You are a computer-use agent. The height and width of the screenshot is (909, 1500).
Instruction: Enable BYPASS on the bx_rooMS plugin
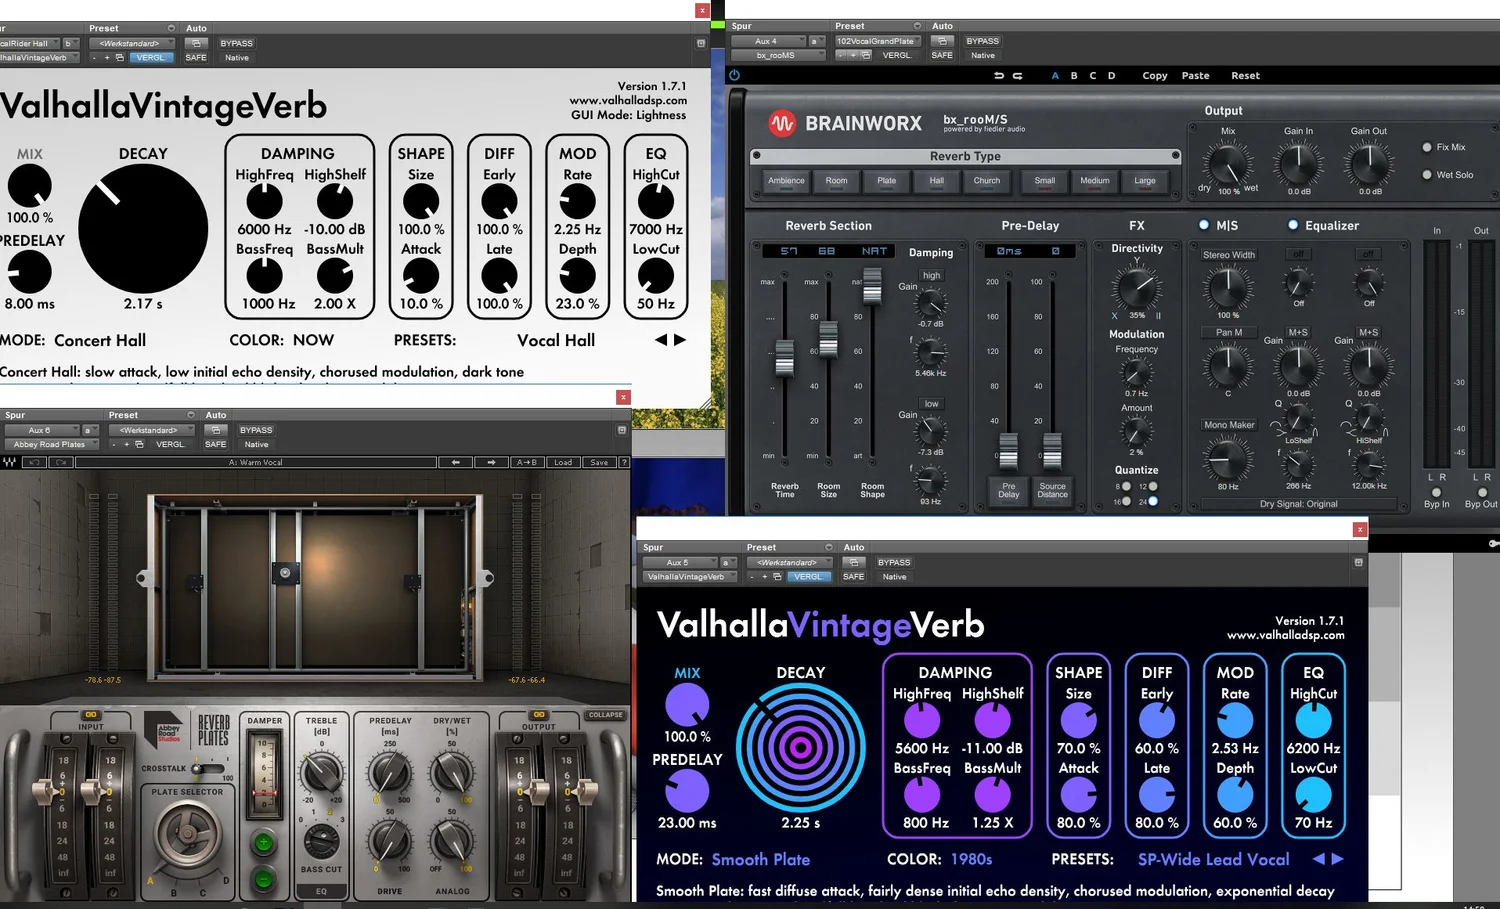(x=981, y=41)
